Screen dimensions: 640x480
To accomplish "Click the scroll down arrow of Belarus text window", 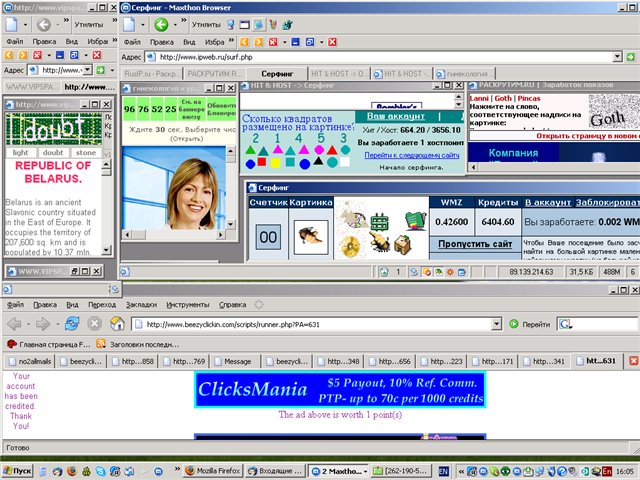I will point(106,250).
